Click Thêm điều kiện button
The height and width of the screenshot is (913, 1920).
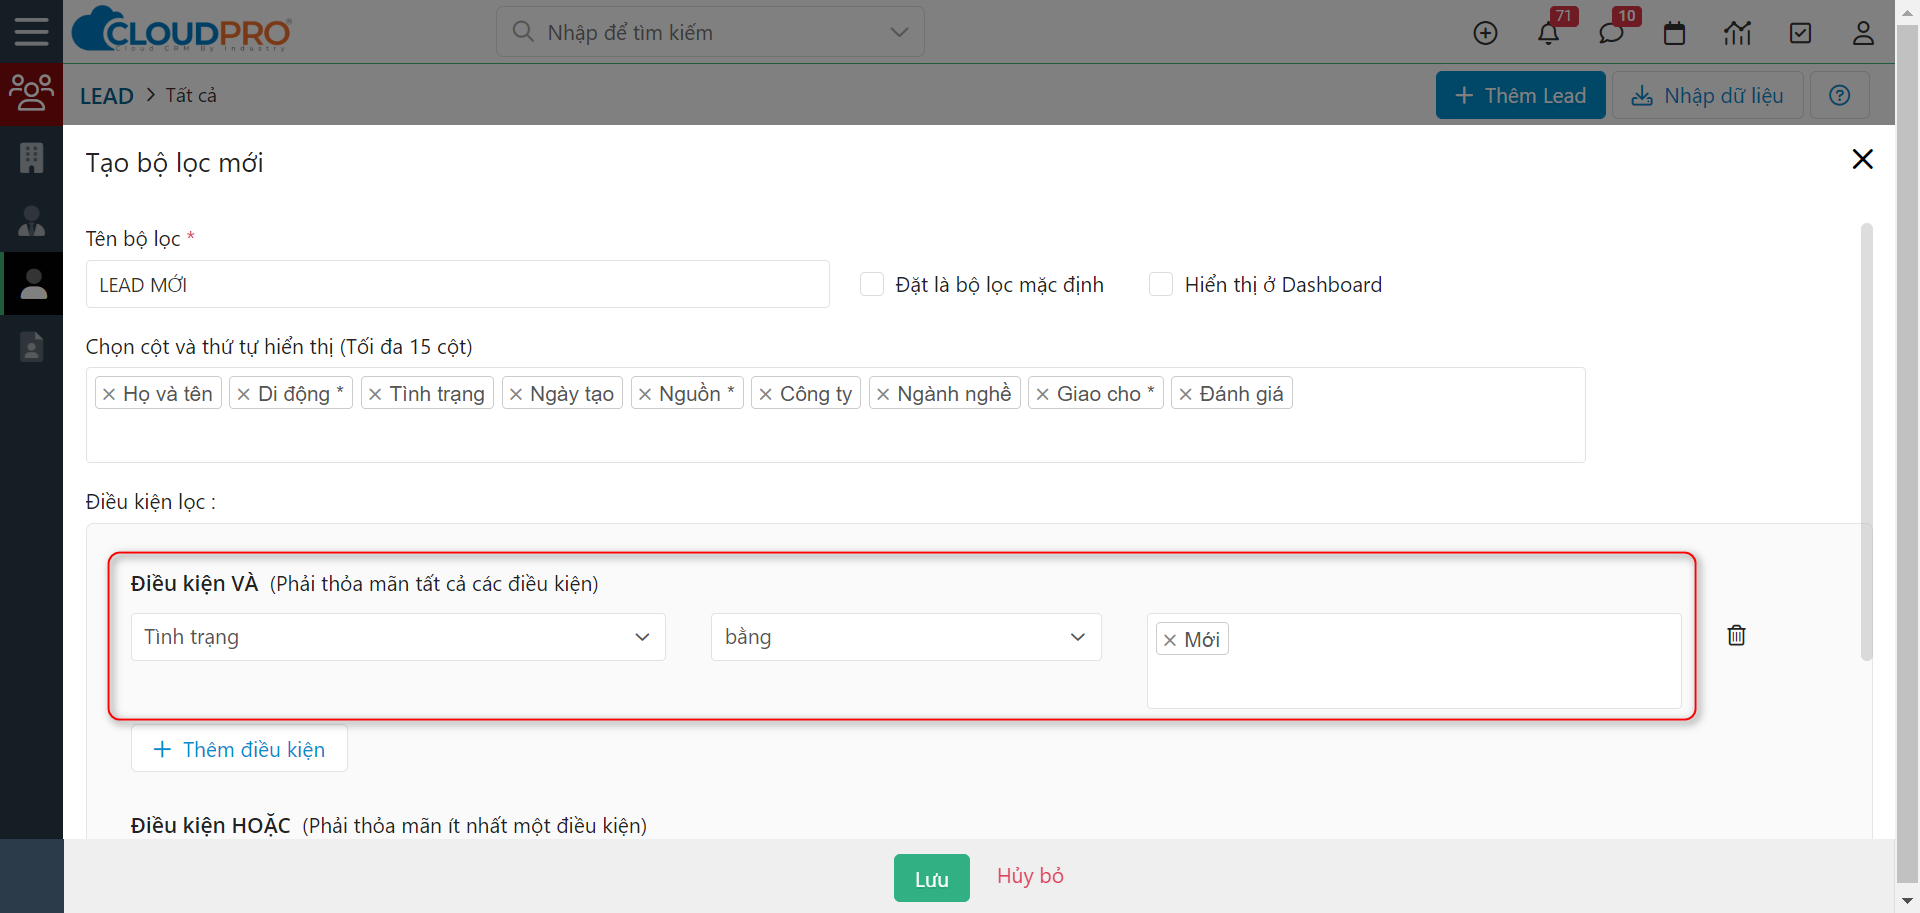239,749
